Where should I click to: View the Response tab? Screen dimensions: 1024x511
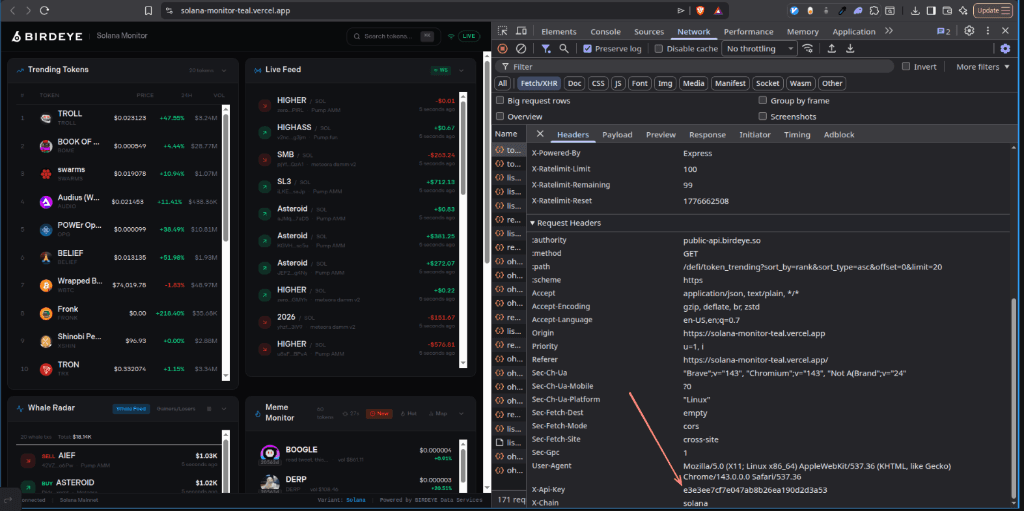707,135
